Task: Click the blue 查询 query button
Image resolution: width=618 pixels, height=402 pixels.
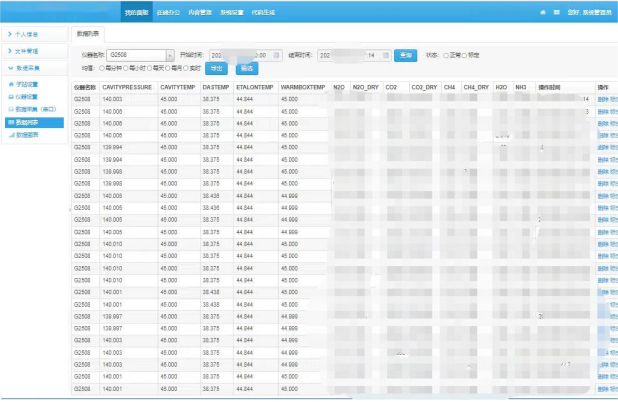Action: coord(405,55)
